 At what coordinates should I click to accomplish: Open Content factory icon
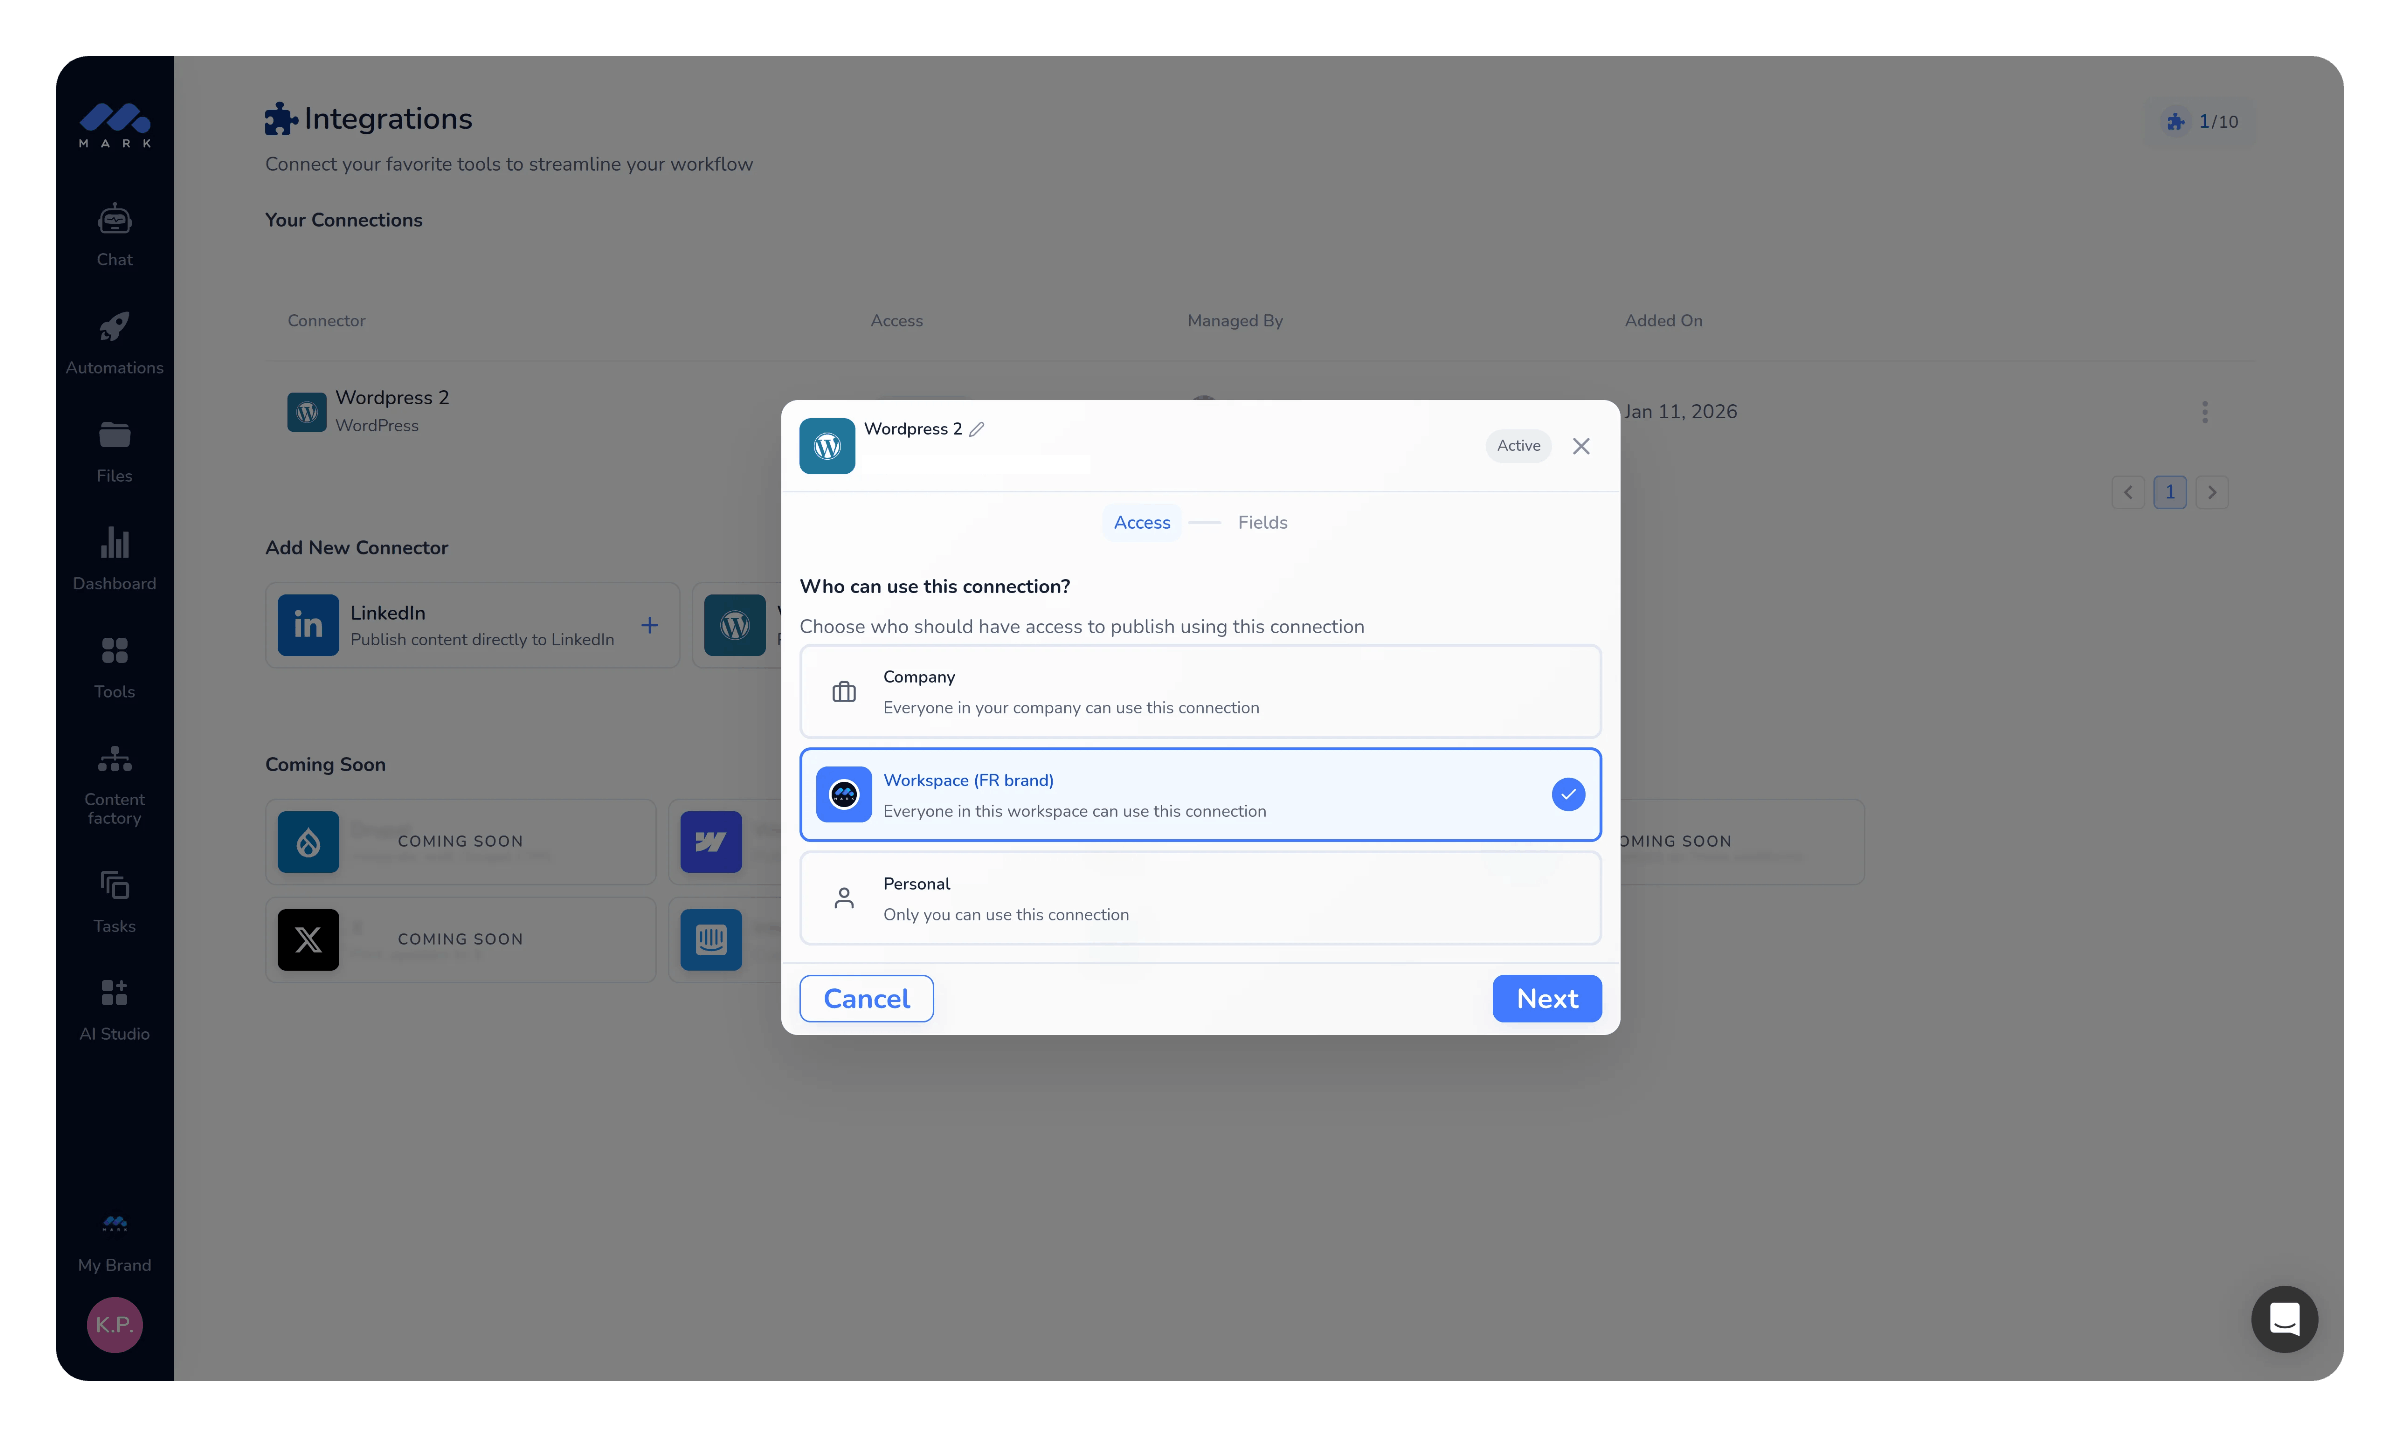tap(114, 759)
